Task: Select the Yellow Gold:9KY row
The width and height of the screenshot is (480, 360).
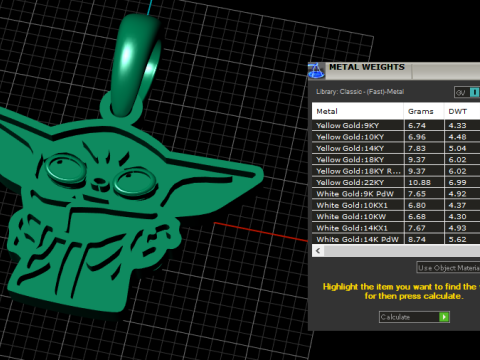Action: pyautogui.click(x=396, y=125)
